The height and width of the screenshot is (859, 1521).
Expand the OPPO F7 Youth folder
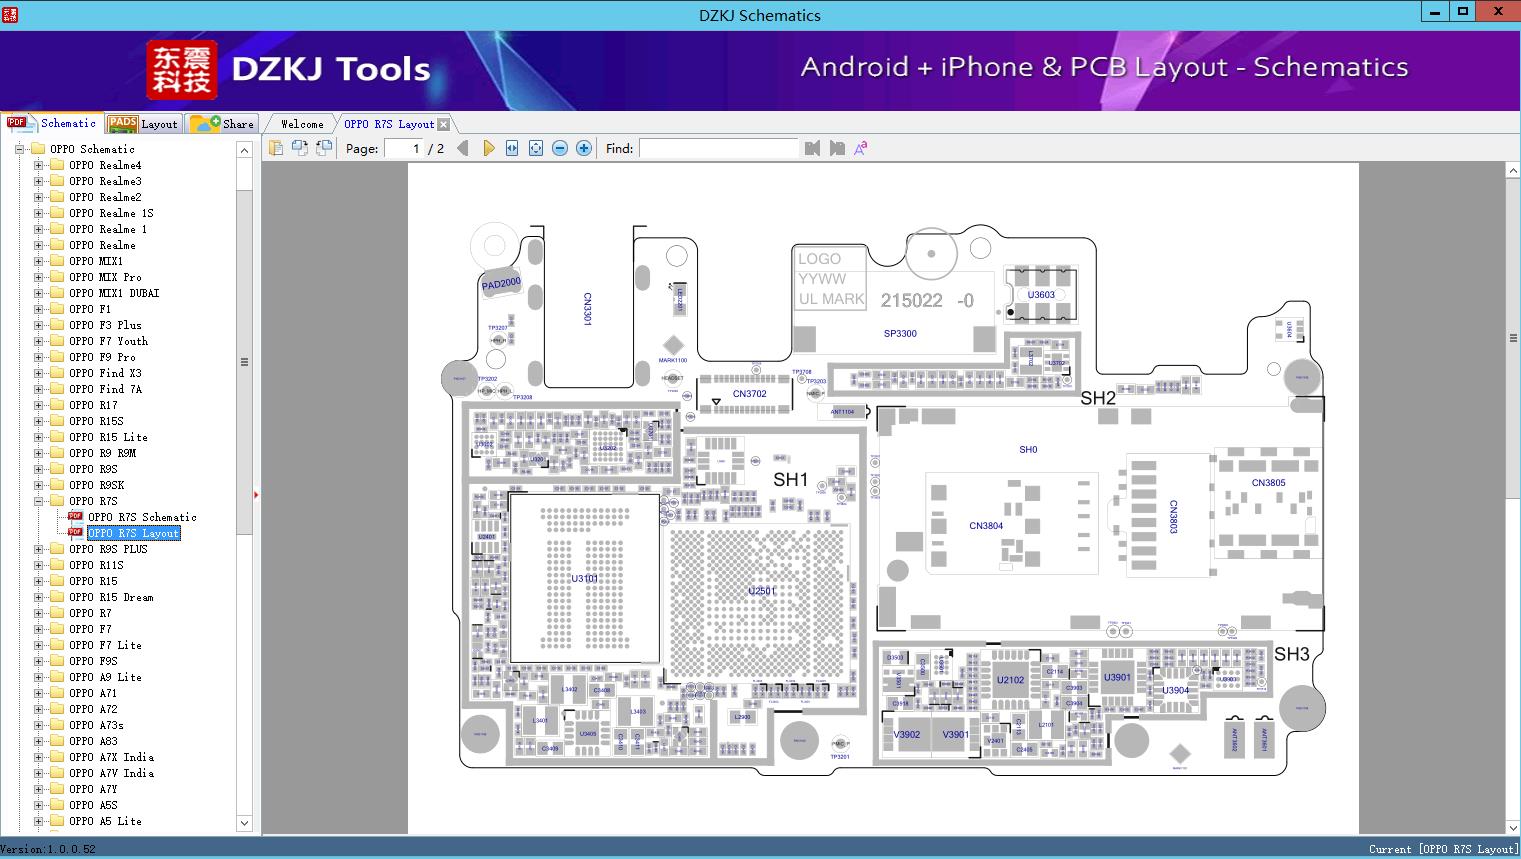click(38, 341)
